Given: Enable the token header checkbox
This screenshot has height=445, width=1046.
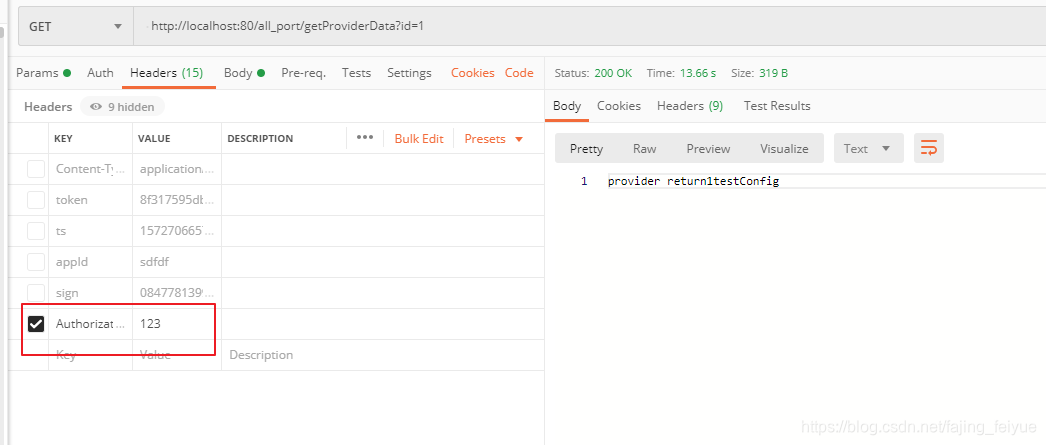Looking at the screenshot, I should tap(36, 199).
